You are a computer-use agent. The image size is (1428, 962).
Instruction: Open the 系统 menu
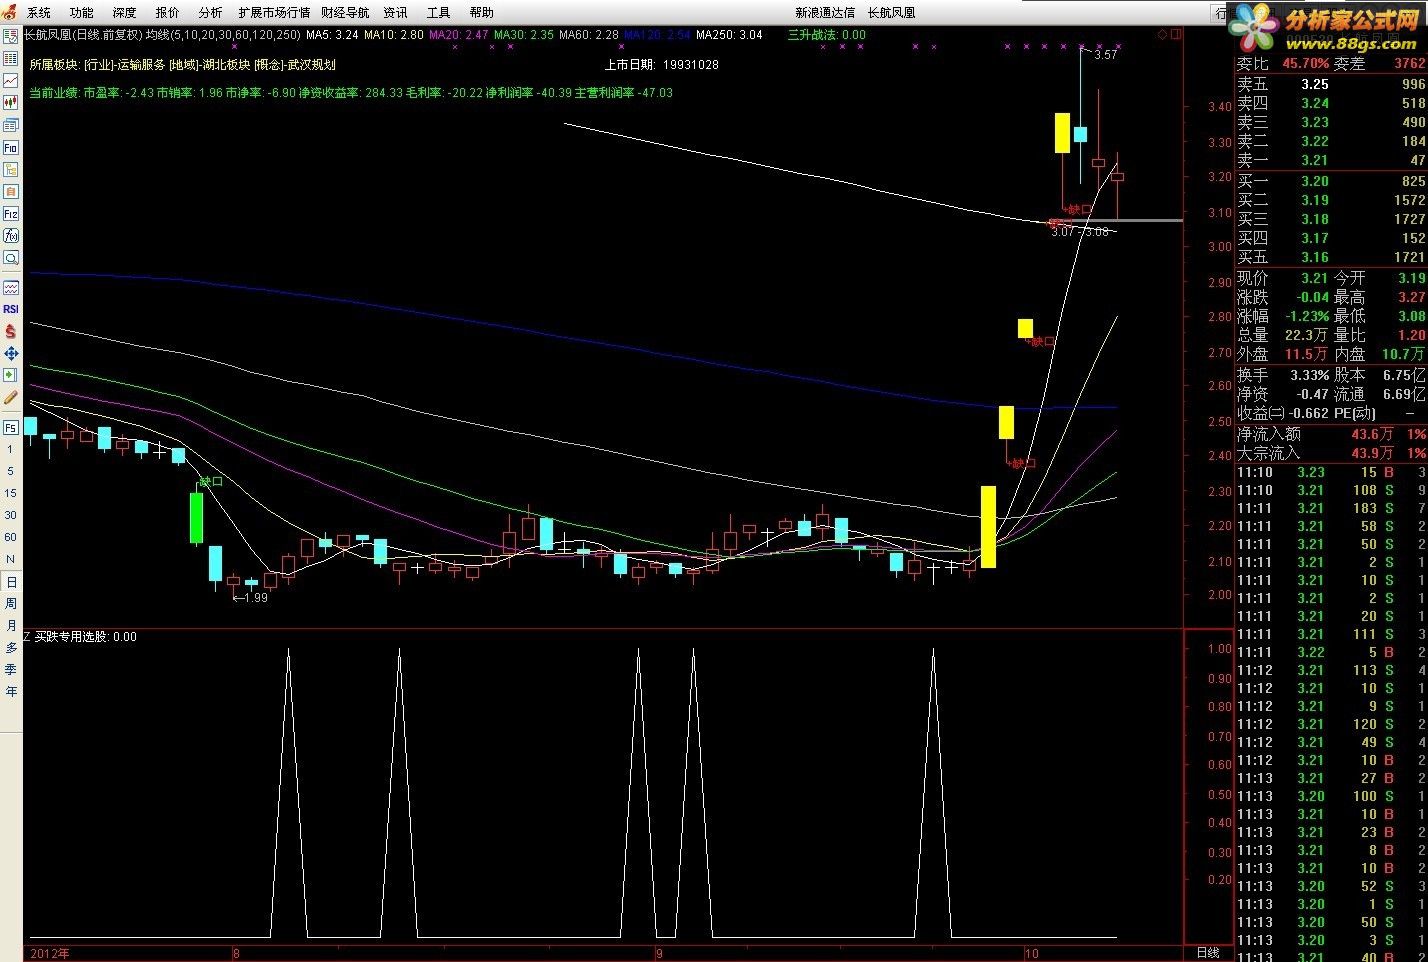(39, 13)
